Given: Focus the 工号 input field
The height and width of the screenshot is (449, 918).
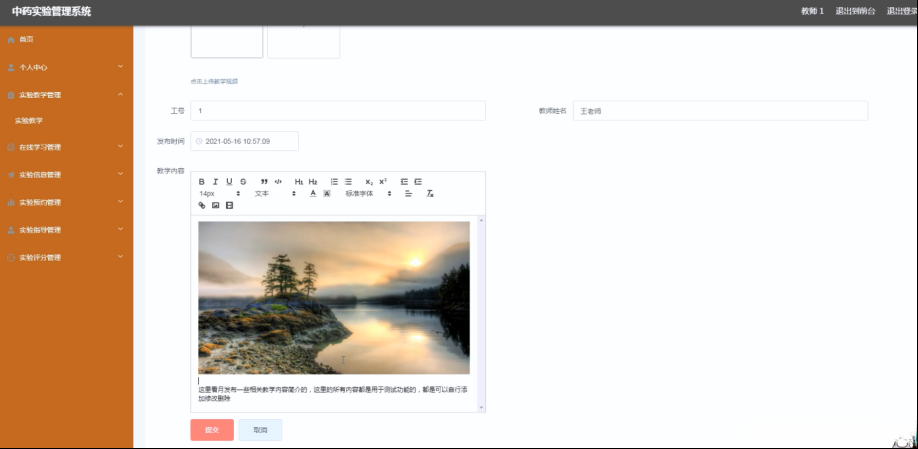Looking at the screenshot, I should (338, 111).
